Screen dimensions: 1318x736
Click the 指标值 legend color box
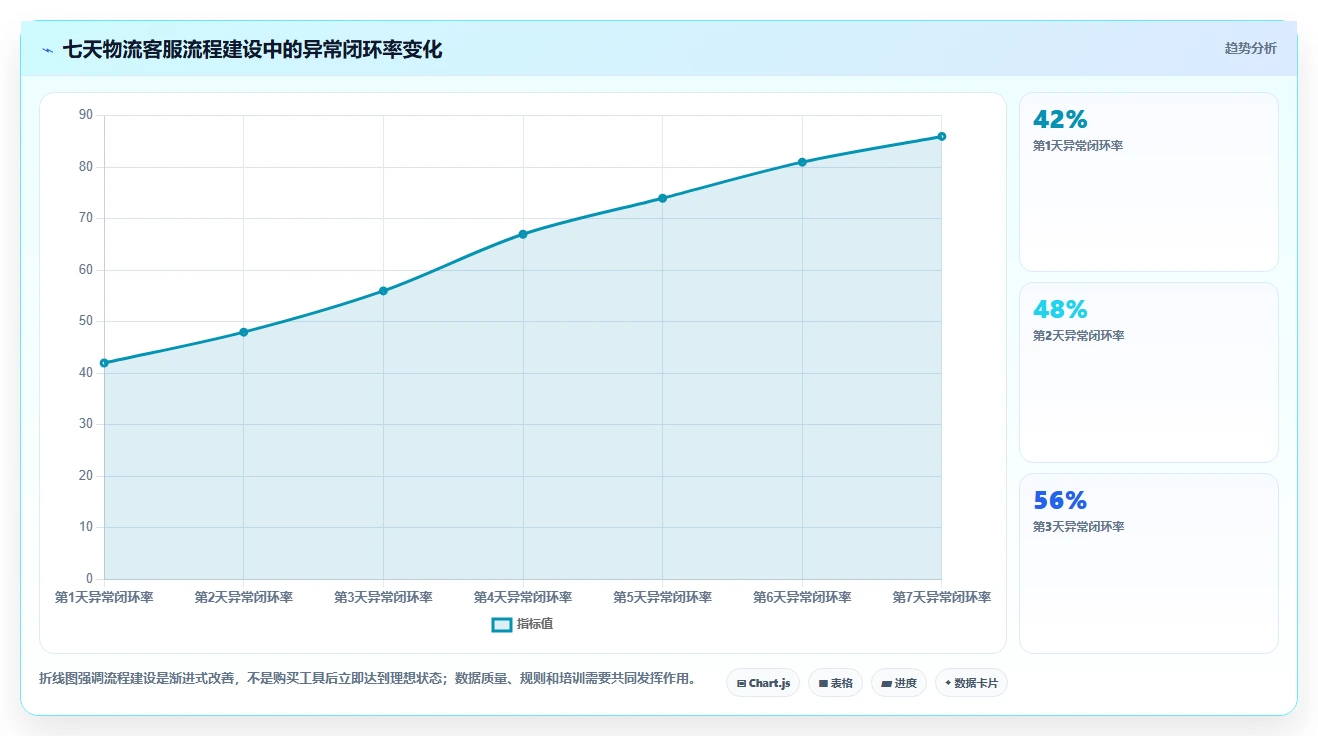click(x=502, y=625)
